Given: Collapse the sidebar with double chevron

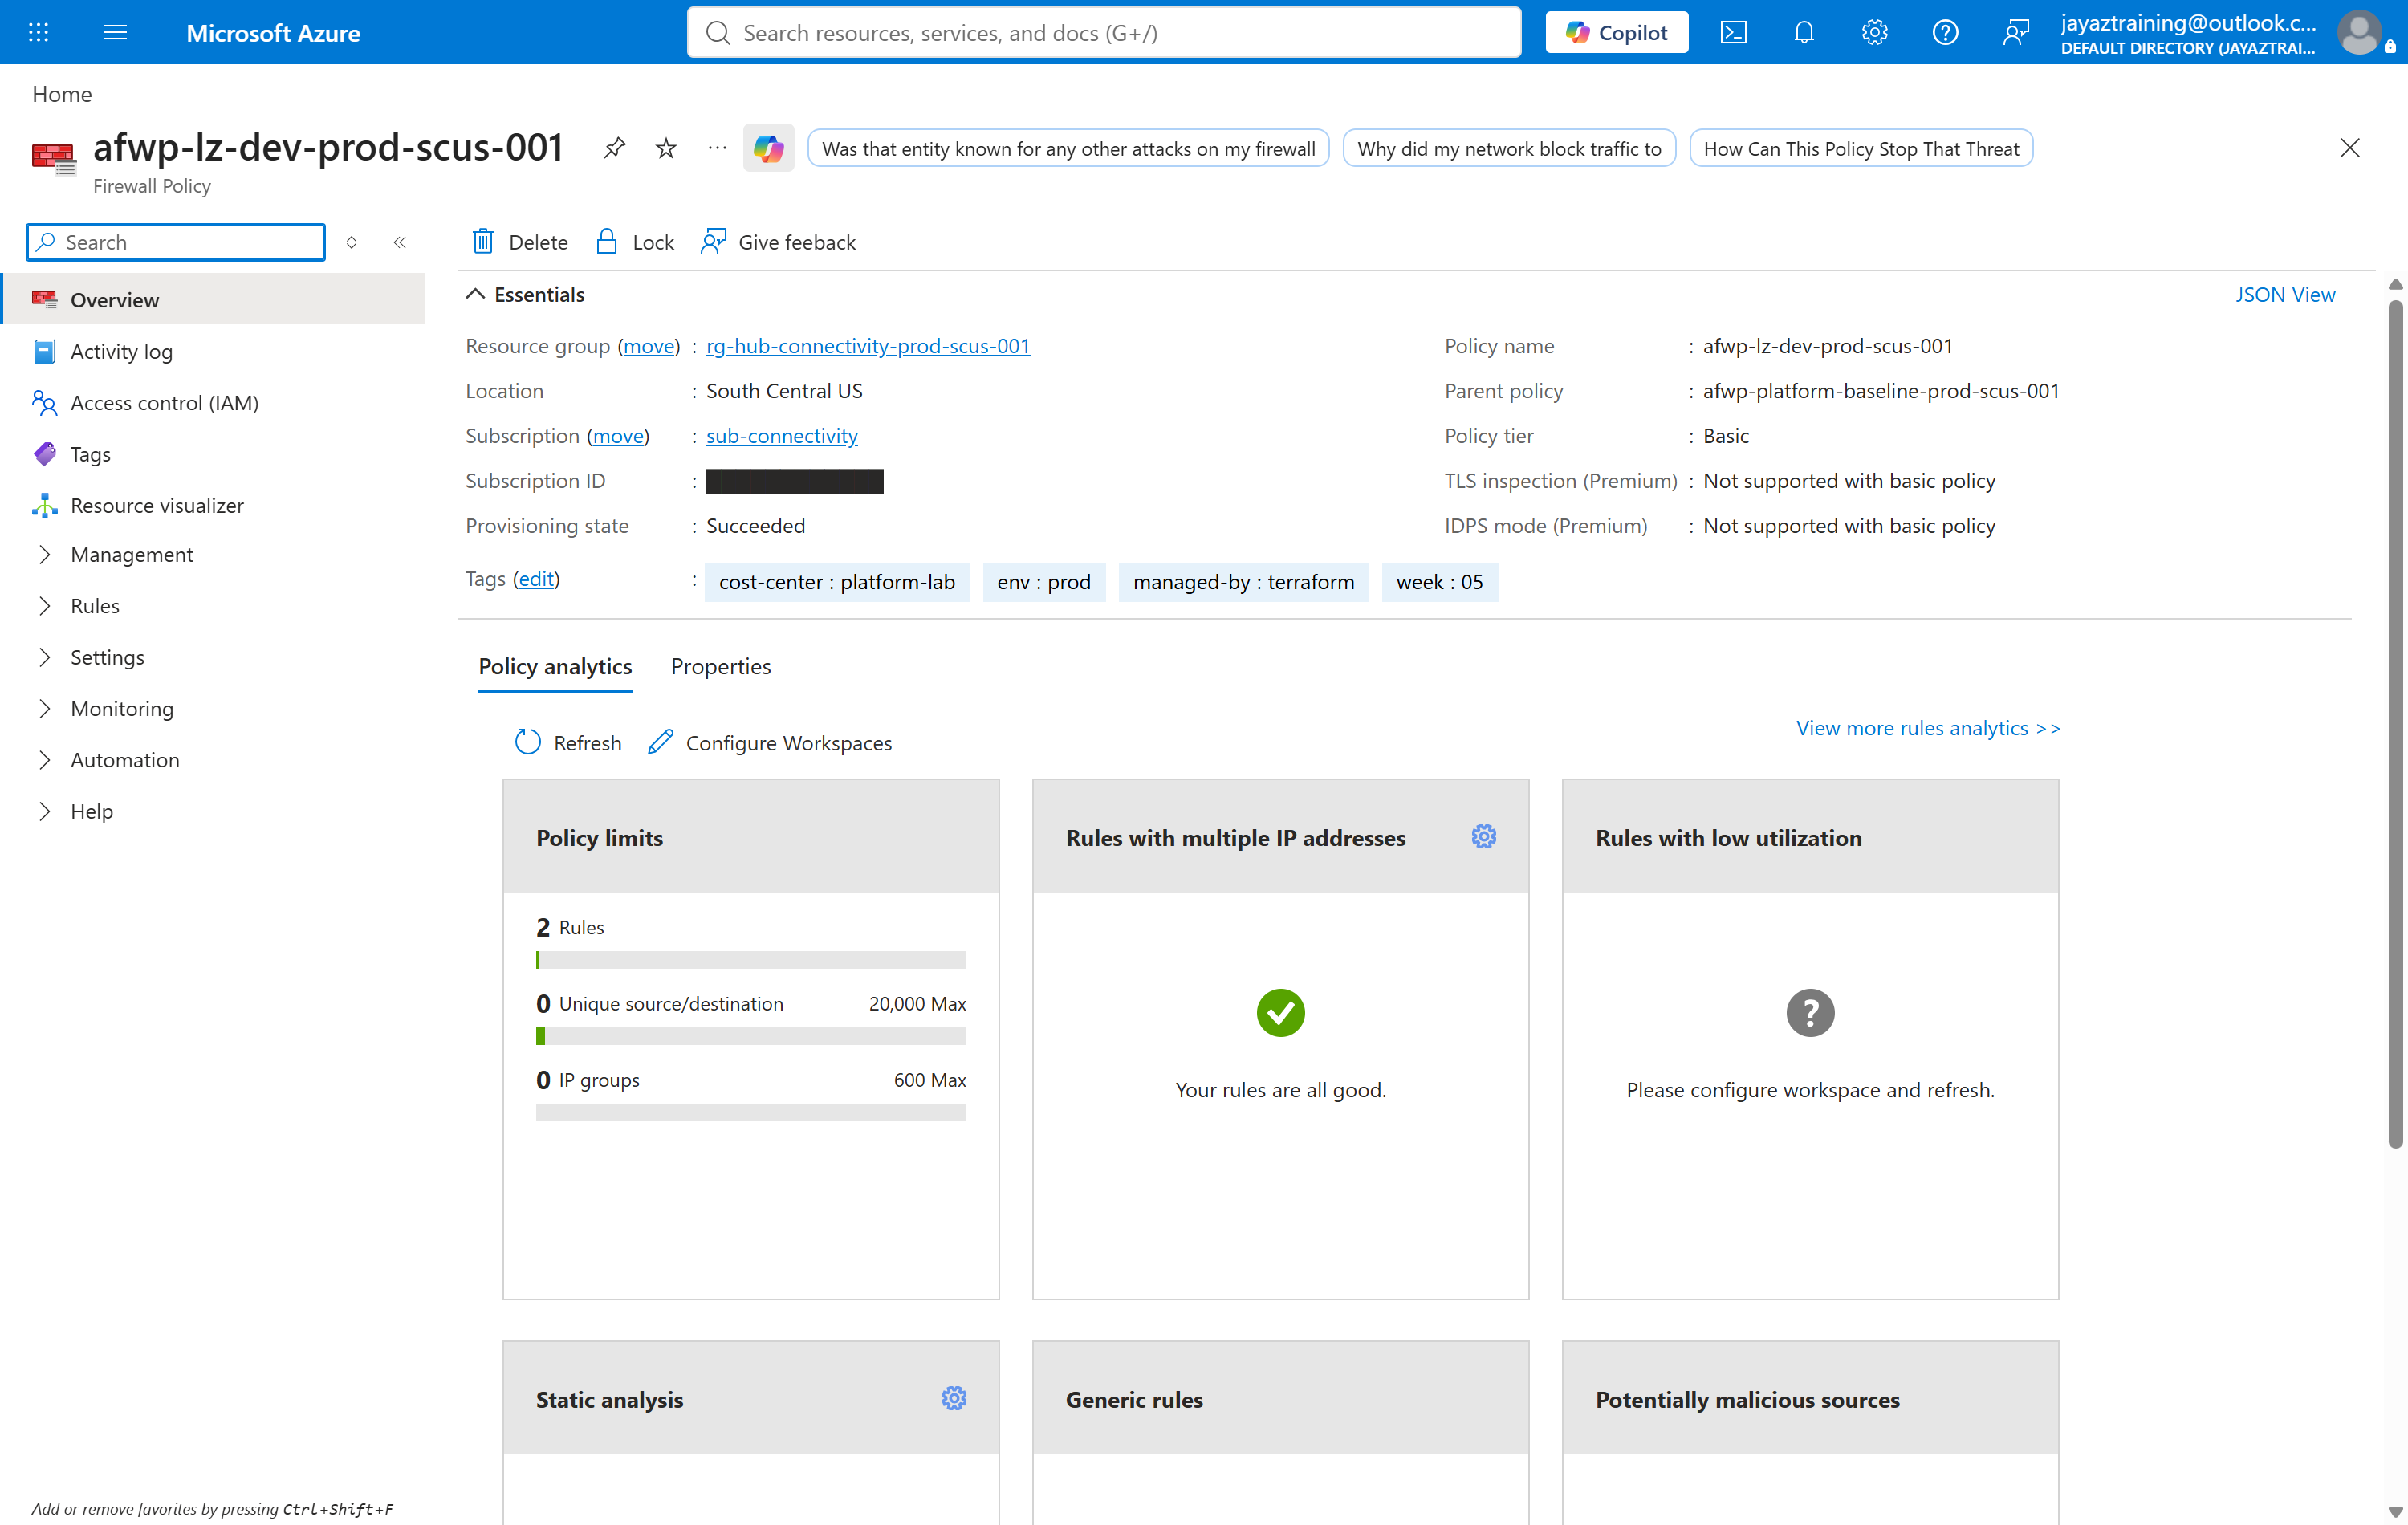Looking at the screenshot, I should click(x=400, y=242).
